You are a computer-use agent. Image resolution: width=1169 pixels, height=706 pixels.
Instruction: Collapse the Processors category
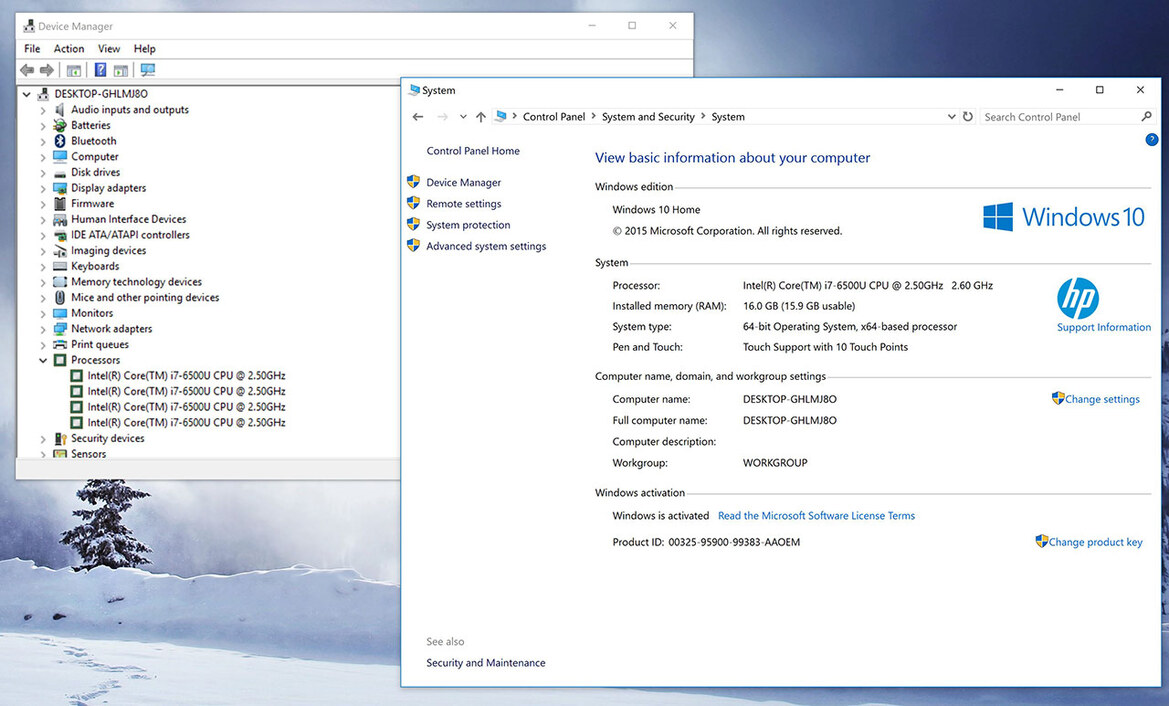pyautogui.click(x=43, y=360)
